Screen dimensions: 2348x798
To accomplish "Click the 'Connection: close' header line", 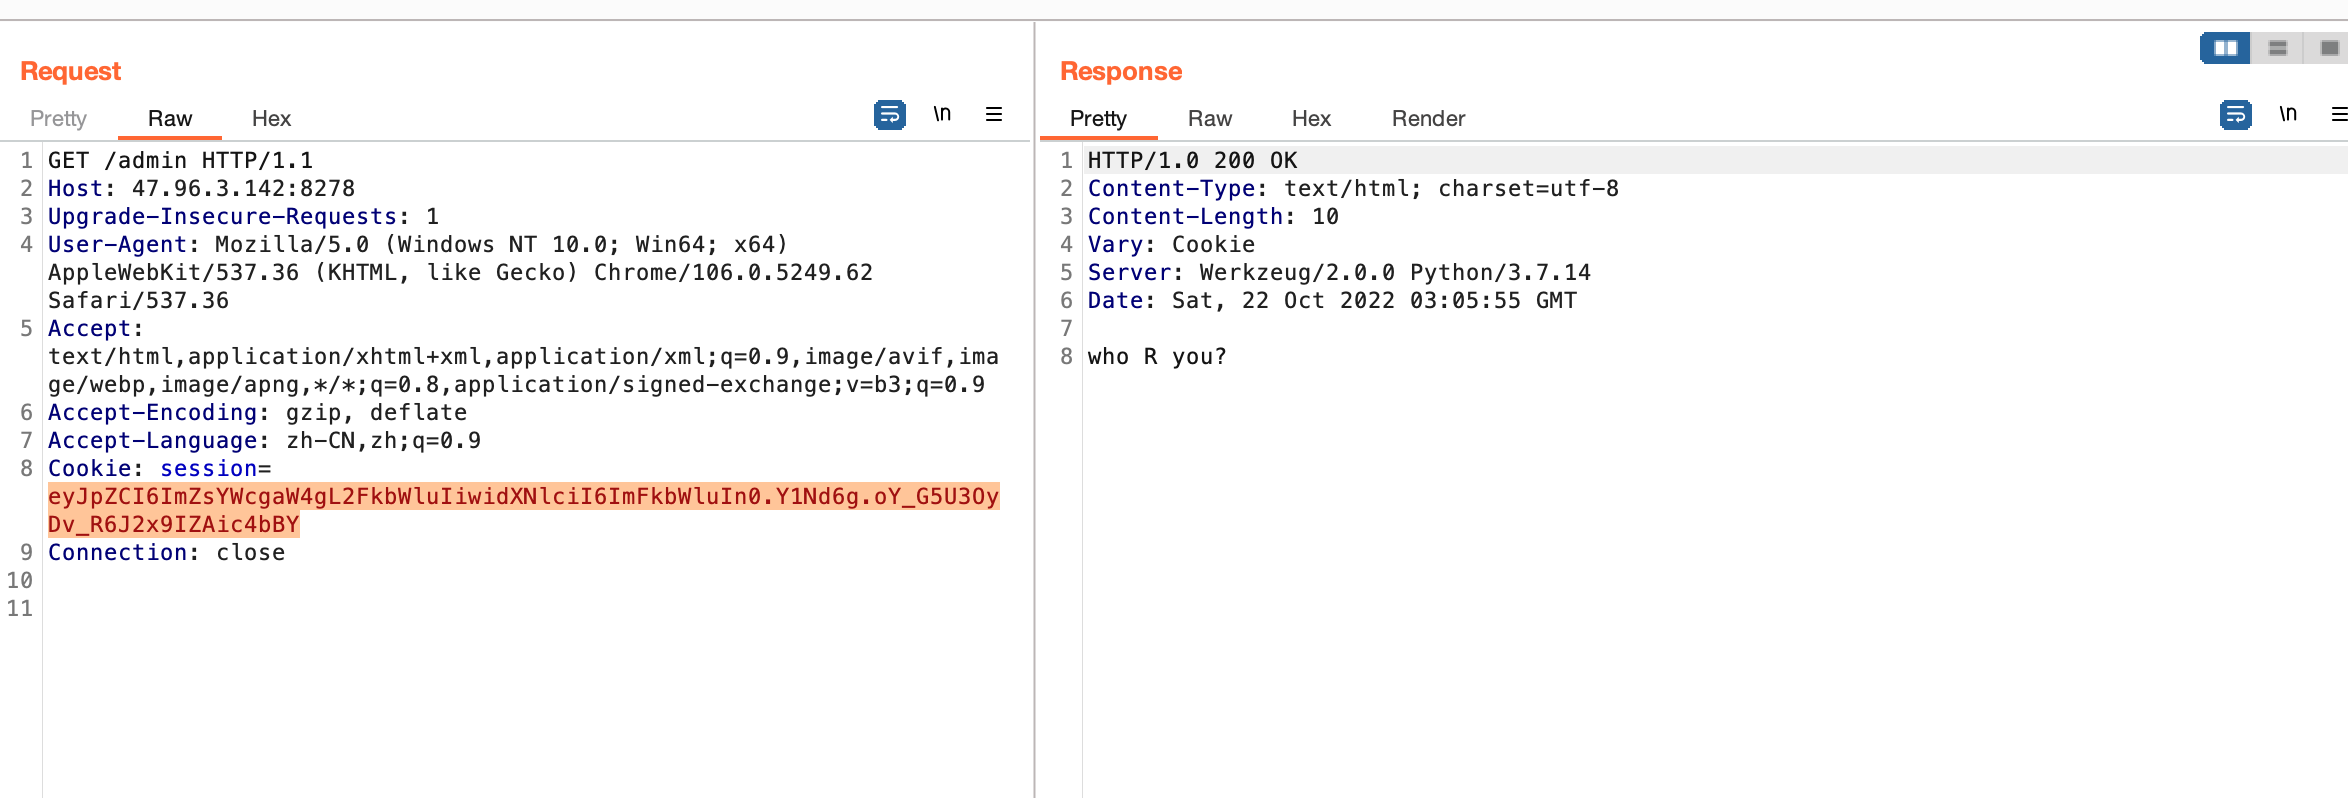I will (166, 552).
